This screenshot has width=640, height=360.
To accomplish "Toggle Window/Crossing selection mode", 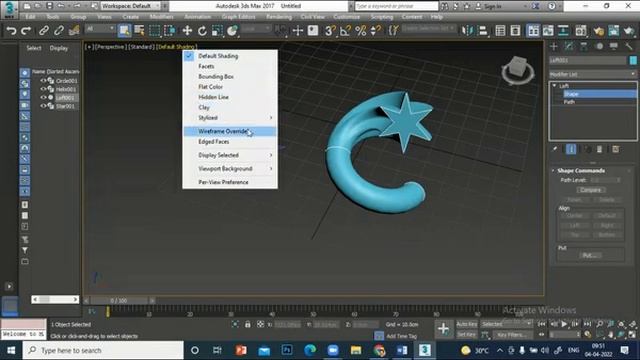I will (169, 31).
